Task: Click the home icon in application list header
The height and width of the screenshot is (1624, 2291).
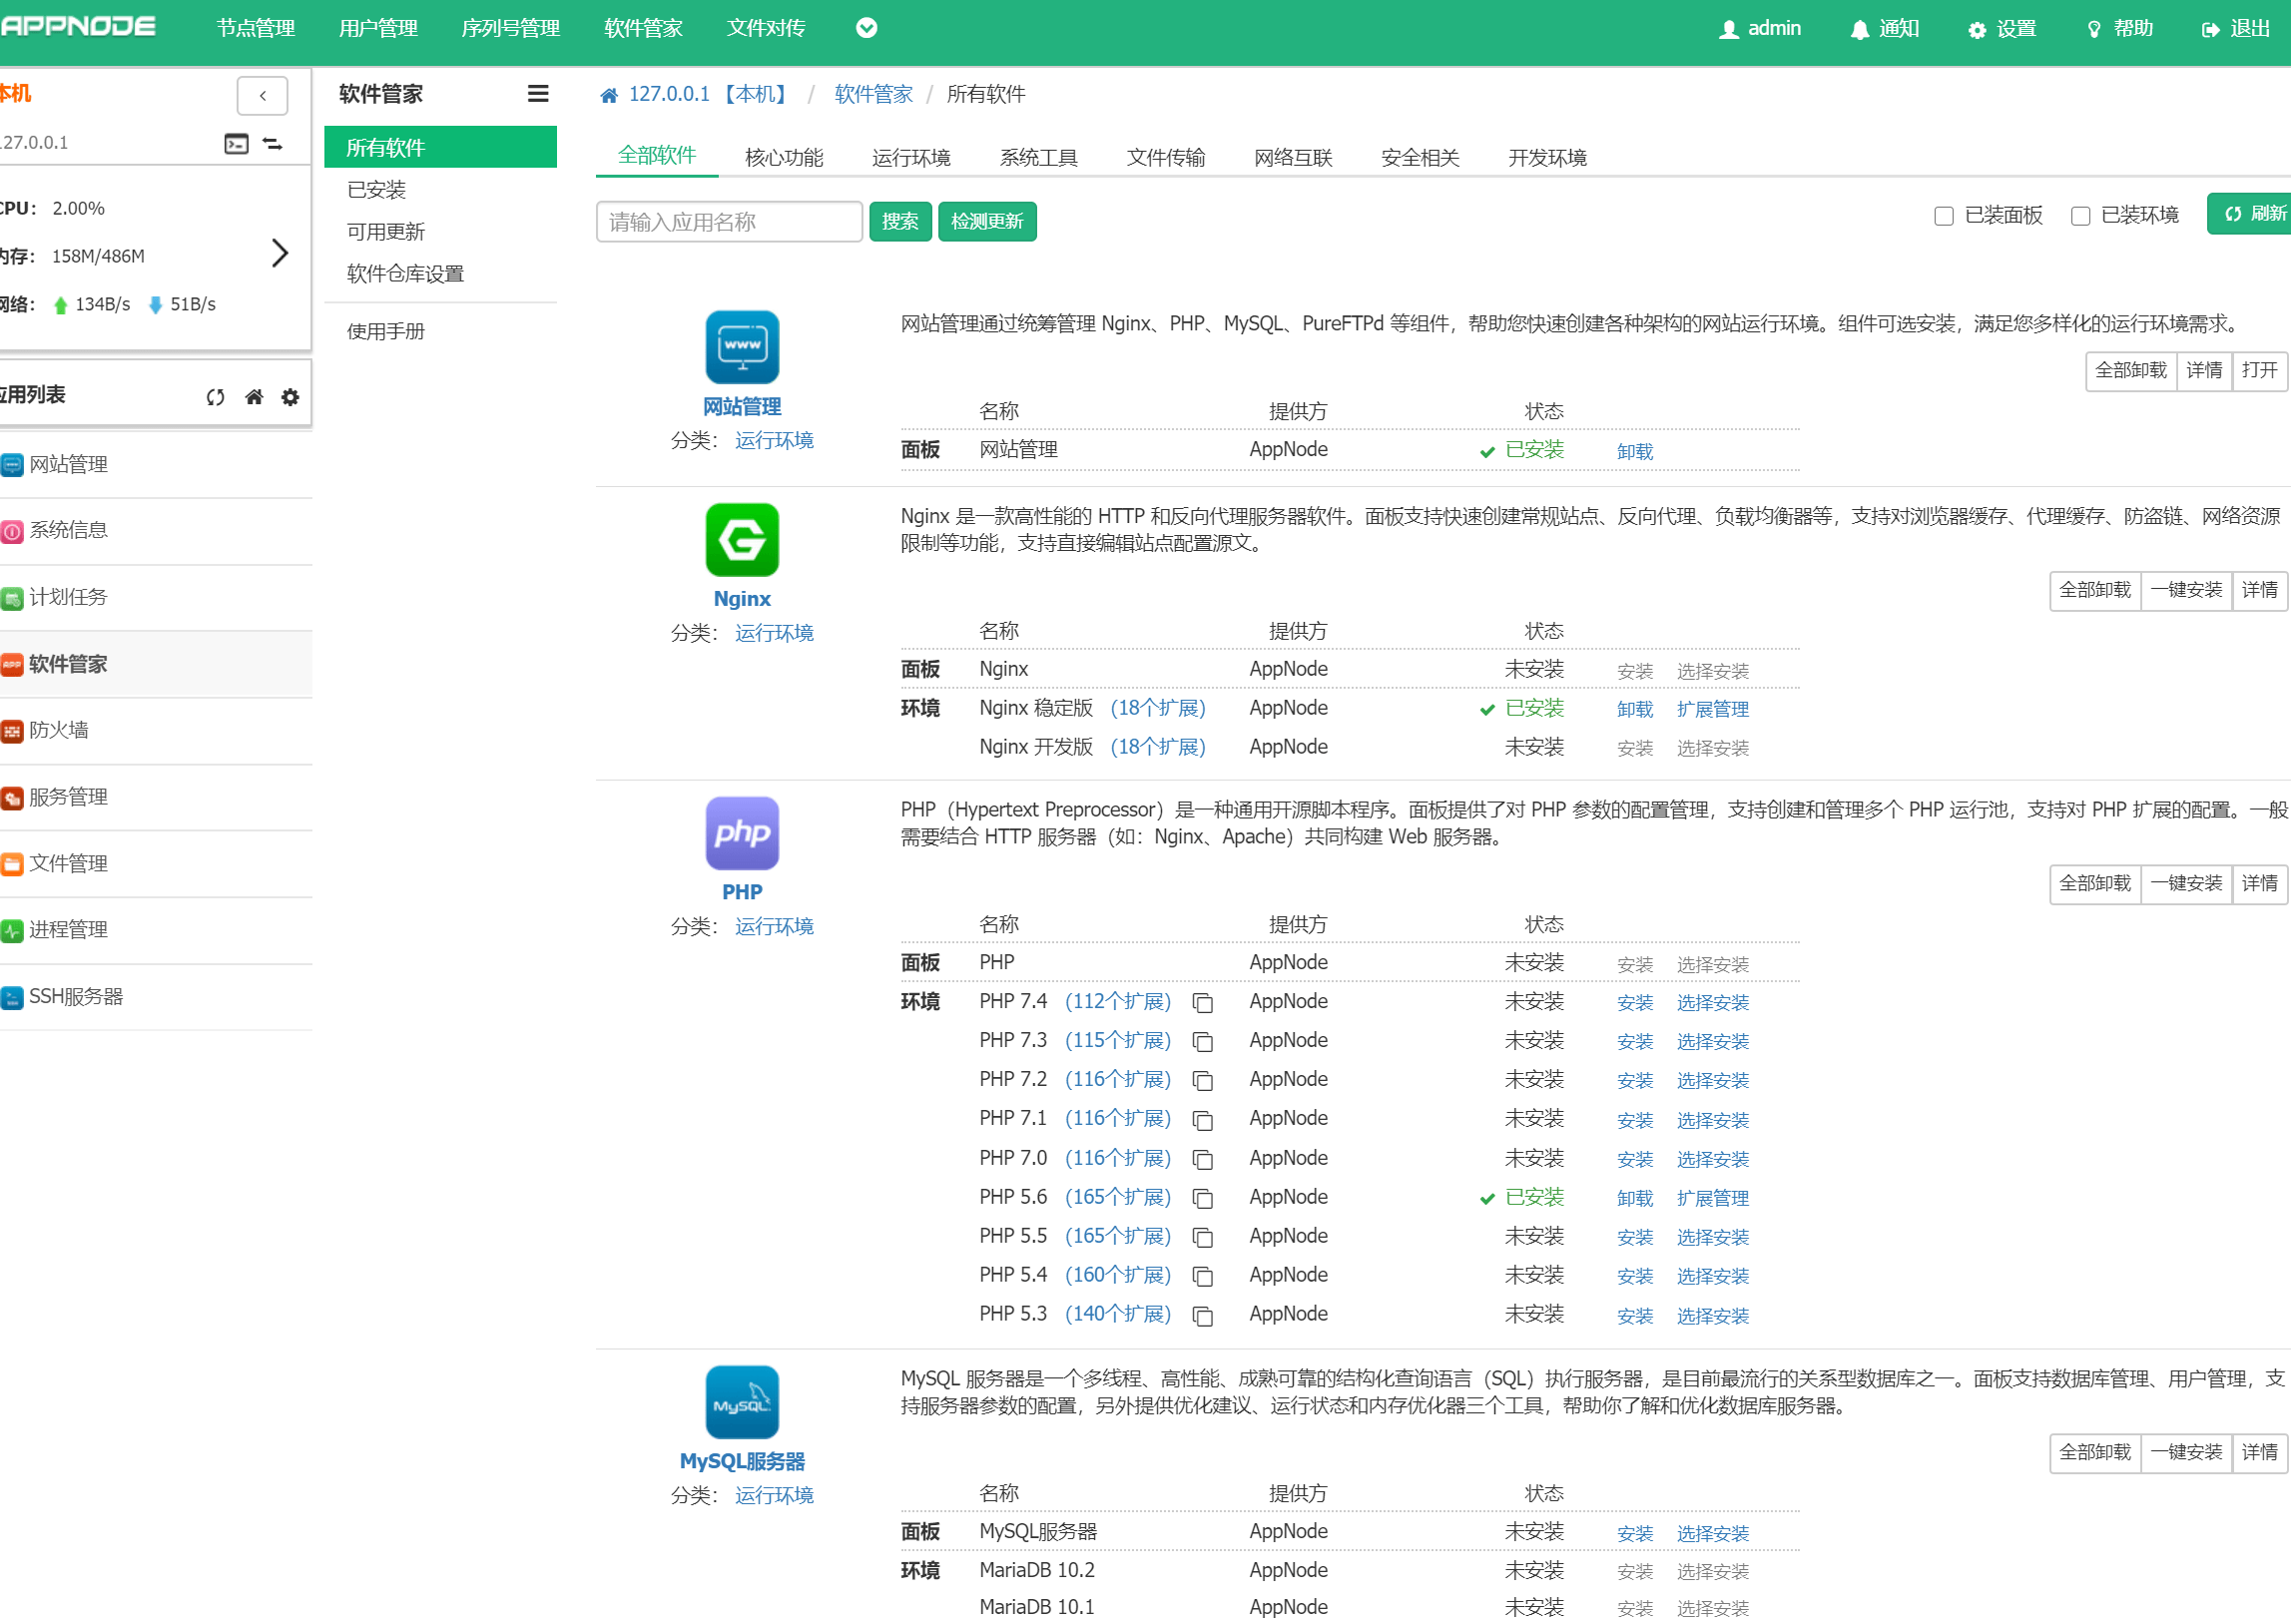Action: pos(254,397)
